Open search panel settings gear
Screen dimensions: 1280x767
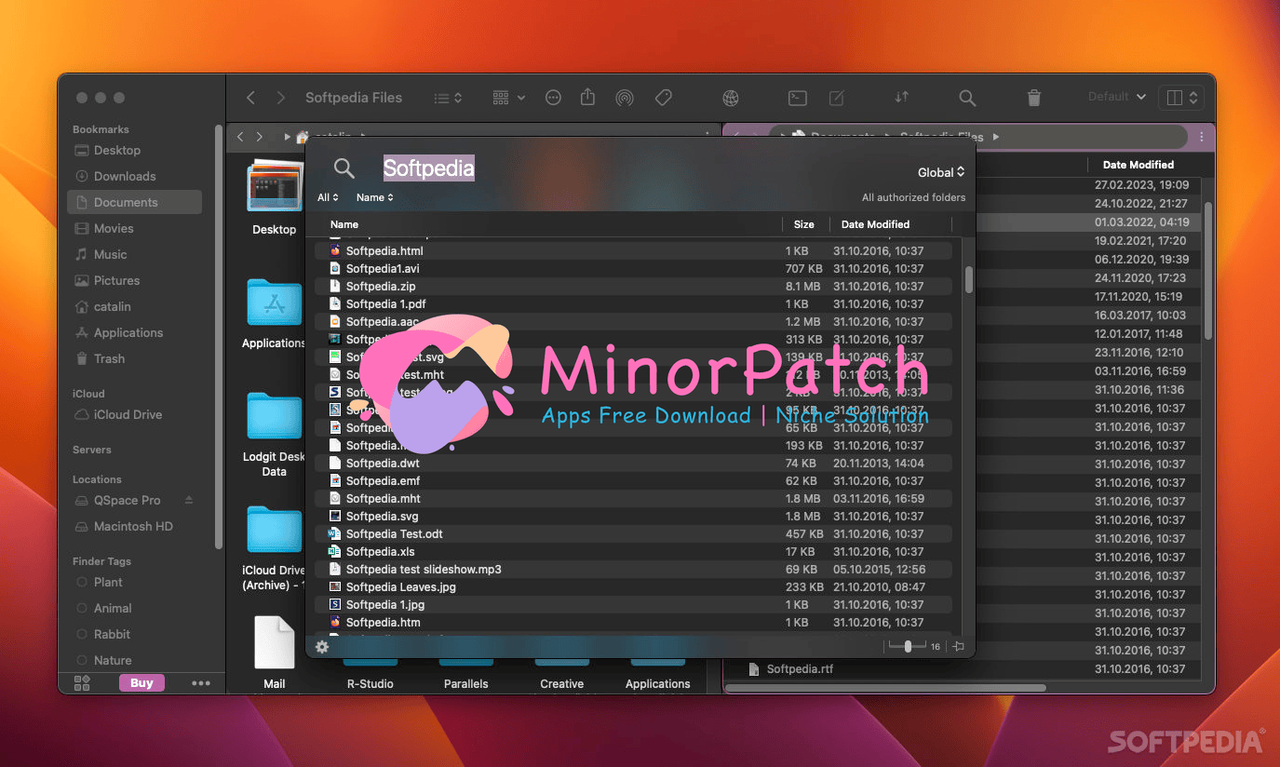coord(322,647)
